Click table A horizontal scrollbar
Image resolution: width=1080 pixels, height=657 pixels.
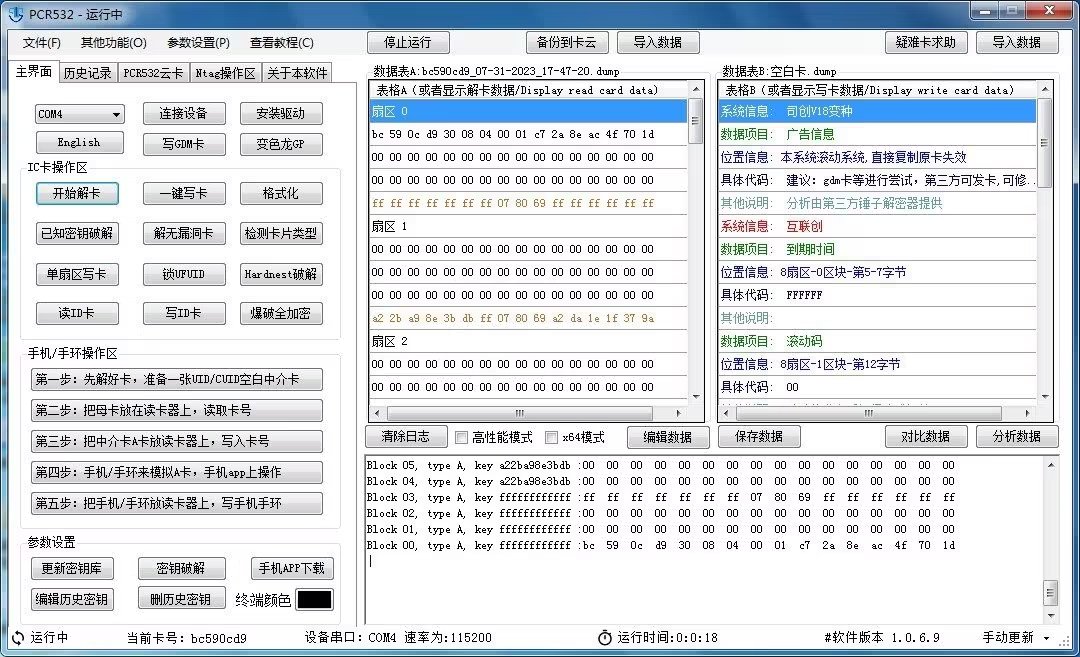(x=520, y=412)
